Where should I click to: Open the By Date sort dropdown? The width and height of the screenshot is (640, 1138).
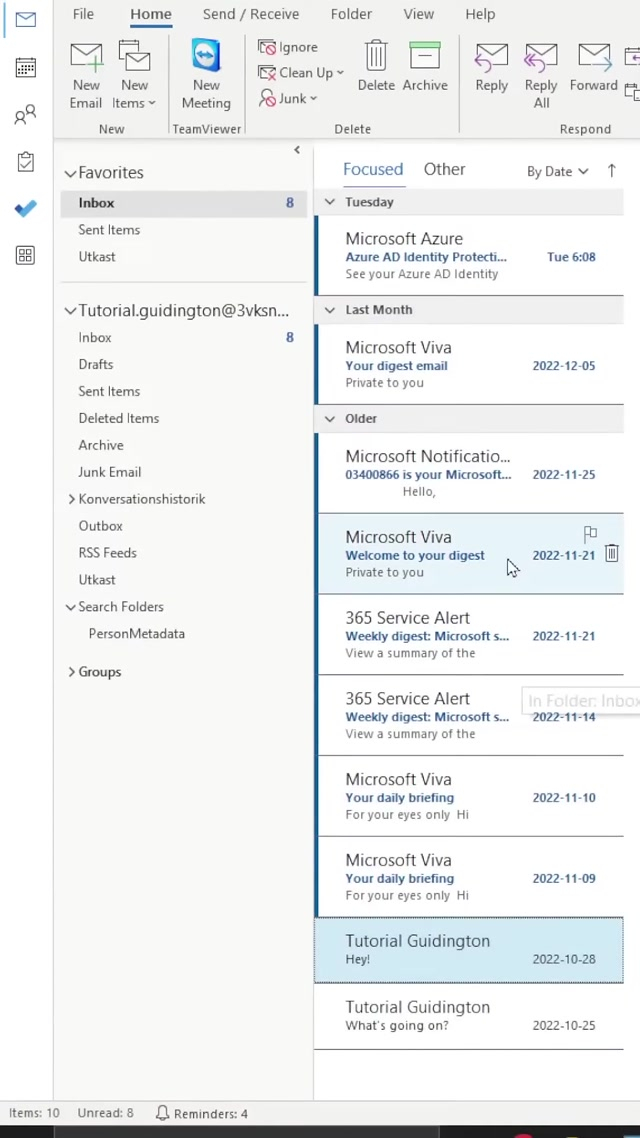coord(557,172)
